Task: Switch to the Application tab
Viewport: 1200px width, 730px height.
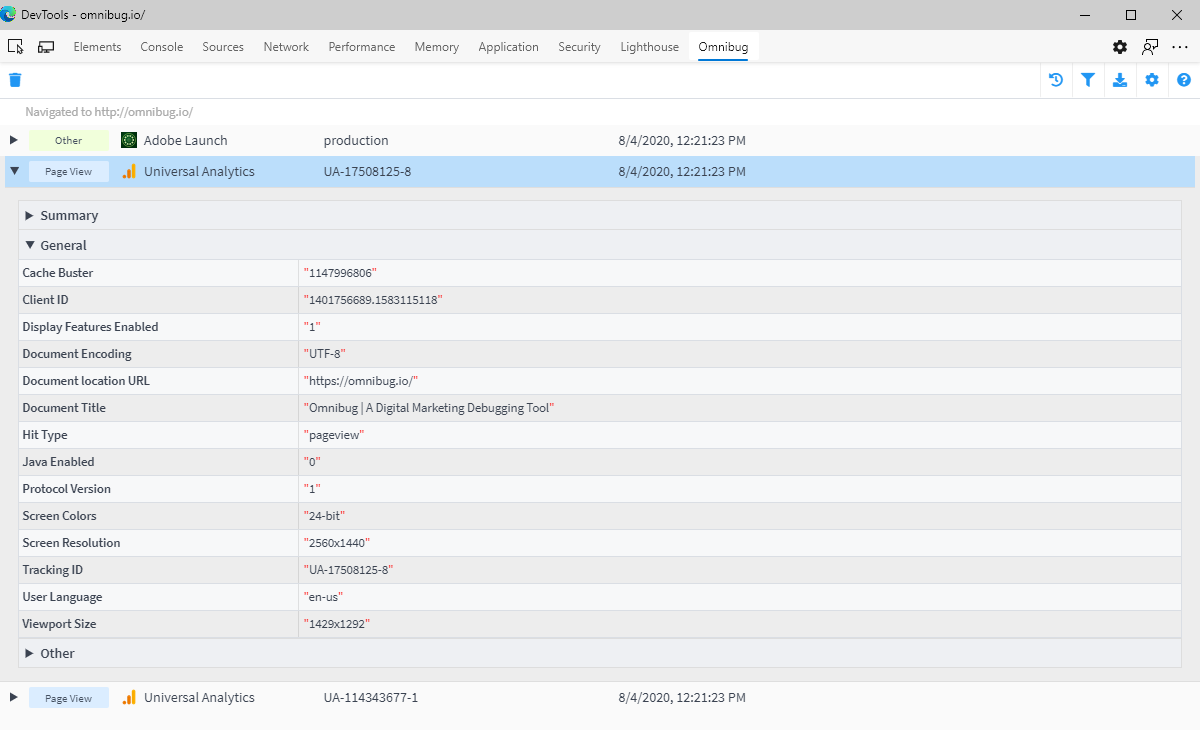Action: click(508, 47)
